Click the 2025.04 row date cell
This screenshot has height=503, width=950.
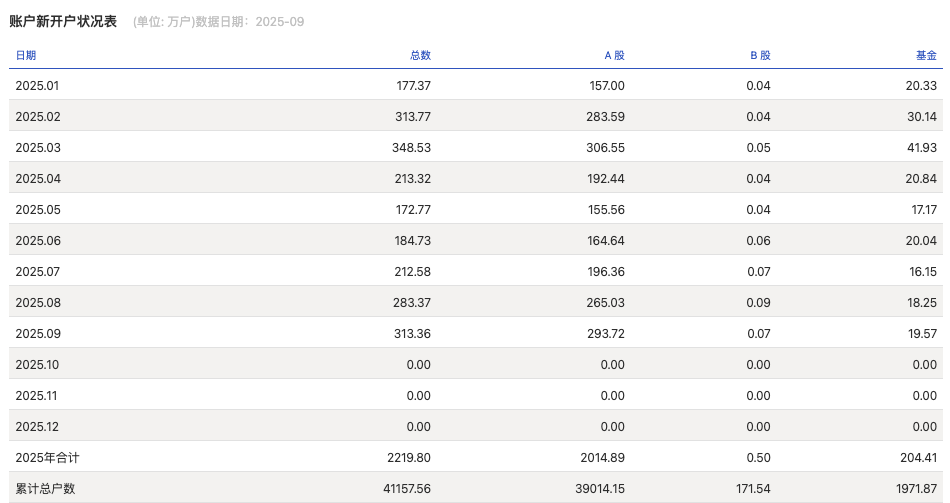click(x=38, y=179)
